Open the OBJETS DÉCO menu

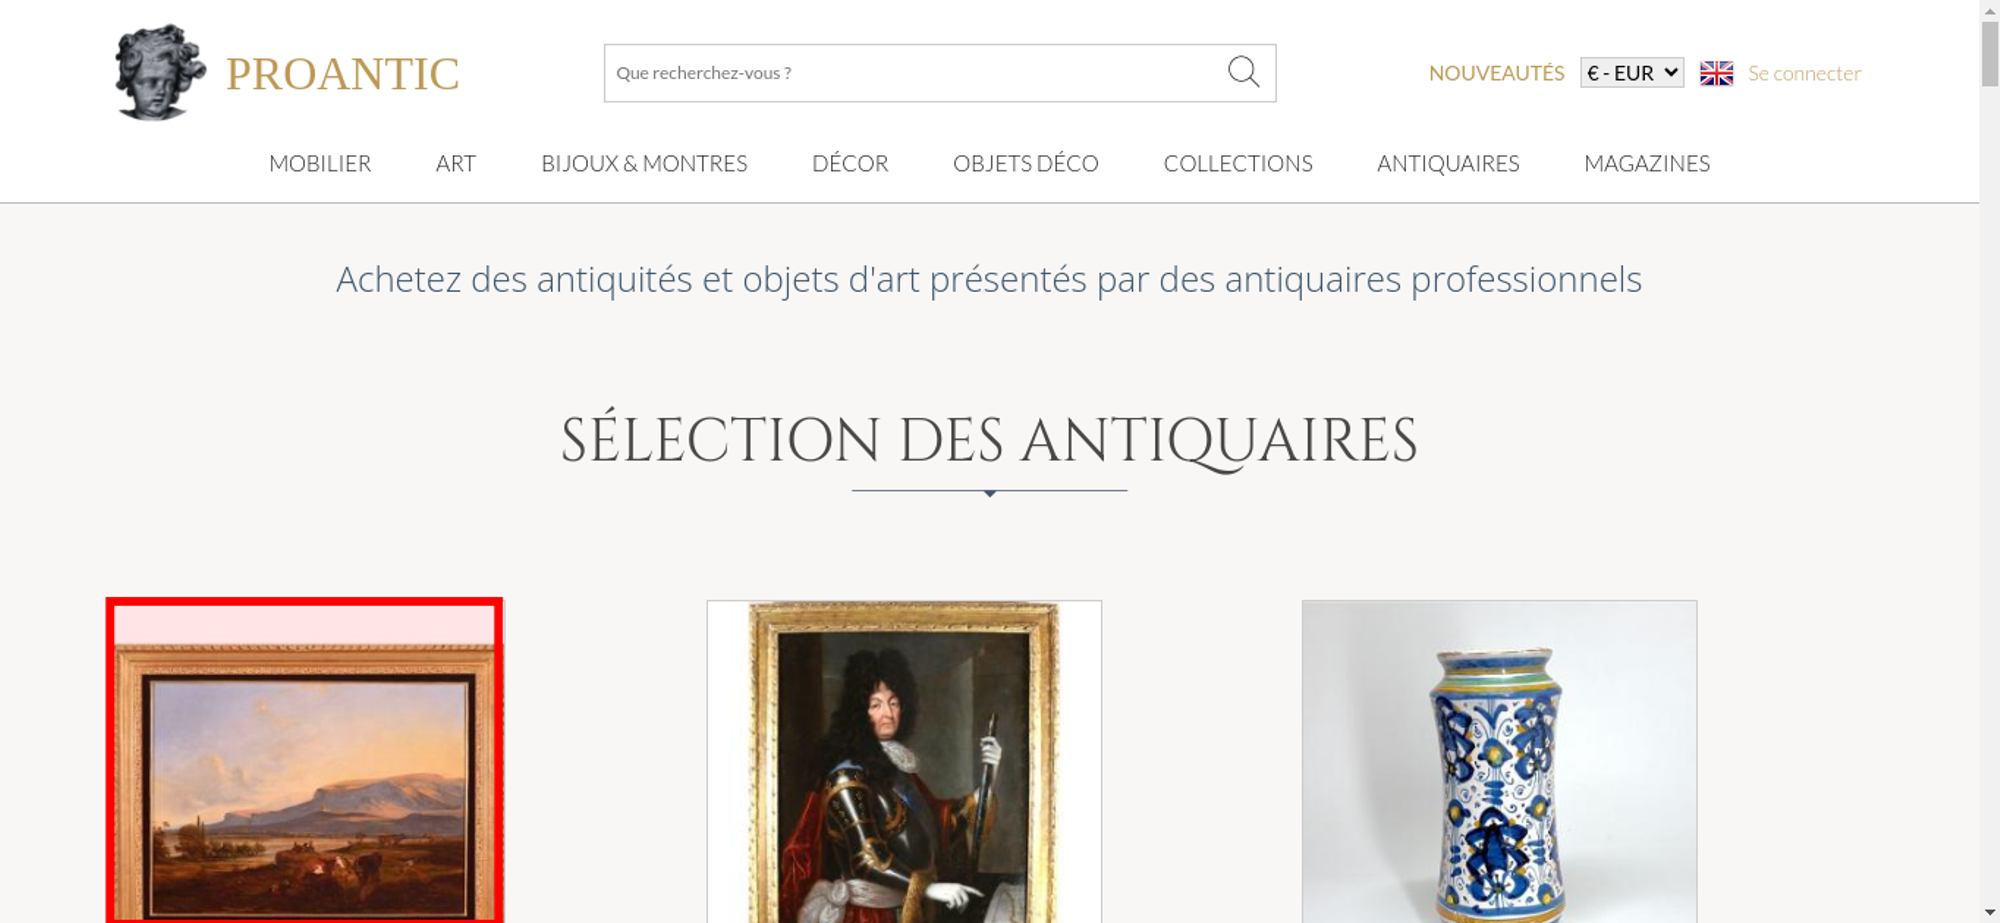coord(1026,163)
